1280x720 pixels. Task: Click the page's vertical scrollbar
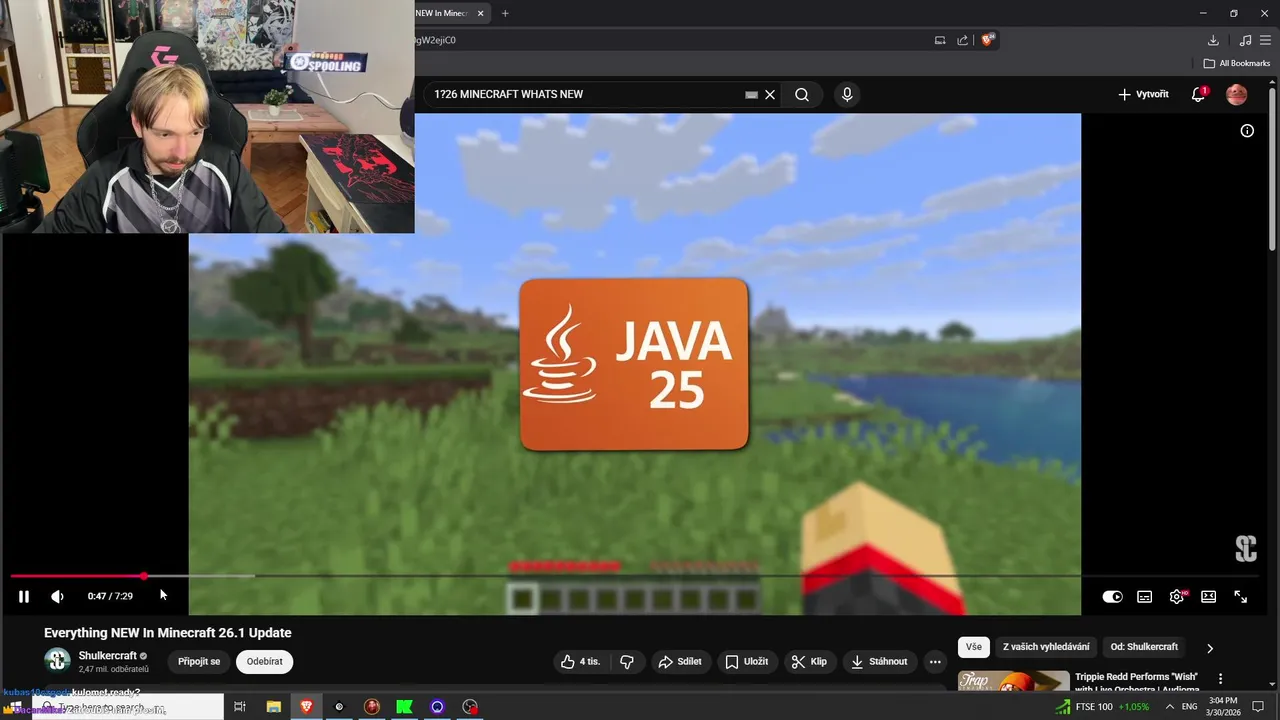(1273, 170)
